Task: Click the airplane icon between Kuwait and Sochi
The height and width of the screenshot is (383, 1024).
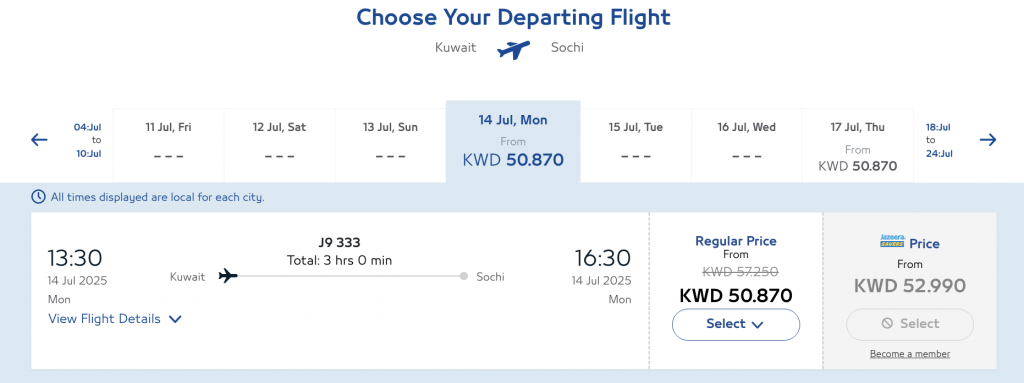Action: 513,50
